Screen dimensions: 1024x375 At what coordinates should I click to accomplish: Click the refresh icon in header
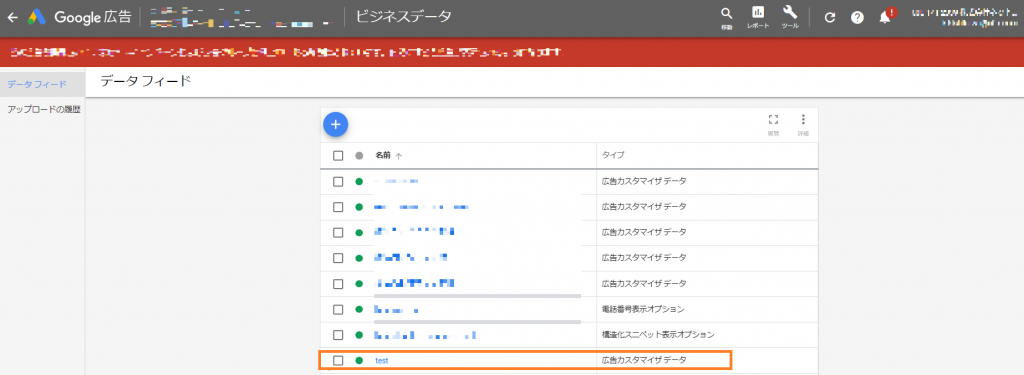tap(830, 18)
